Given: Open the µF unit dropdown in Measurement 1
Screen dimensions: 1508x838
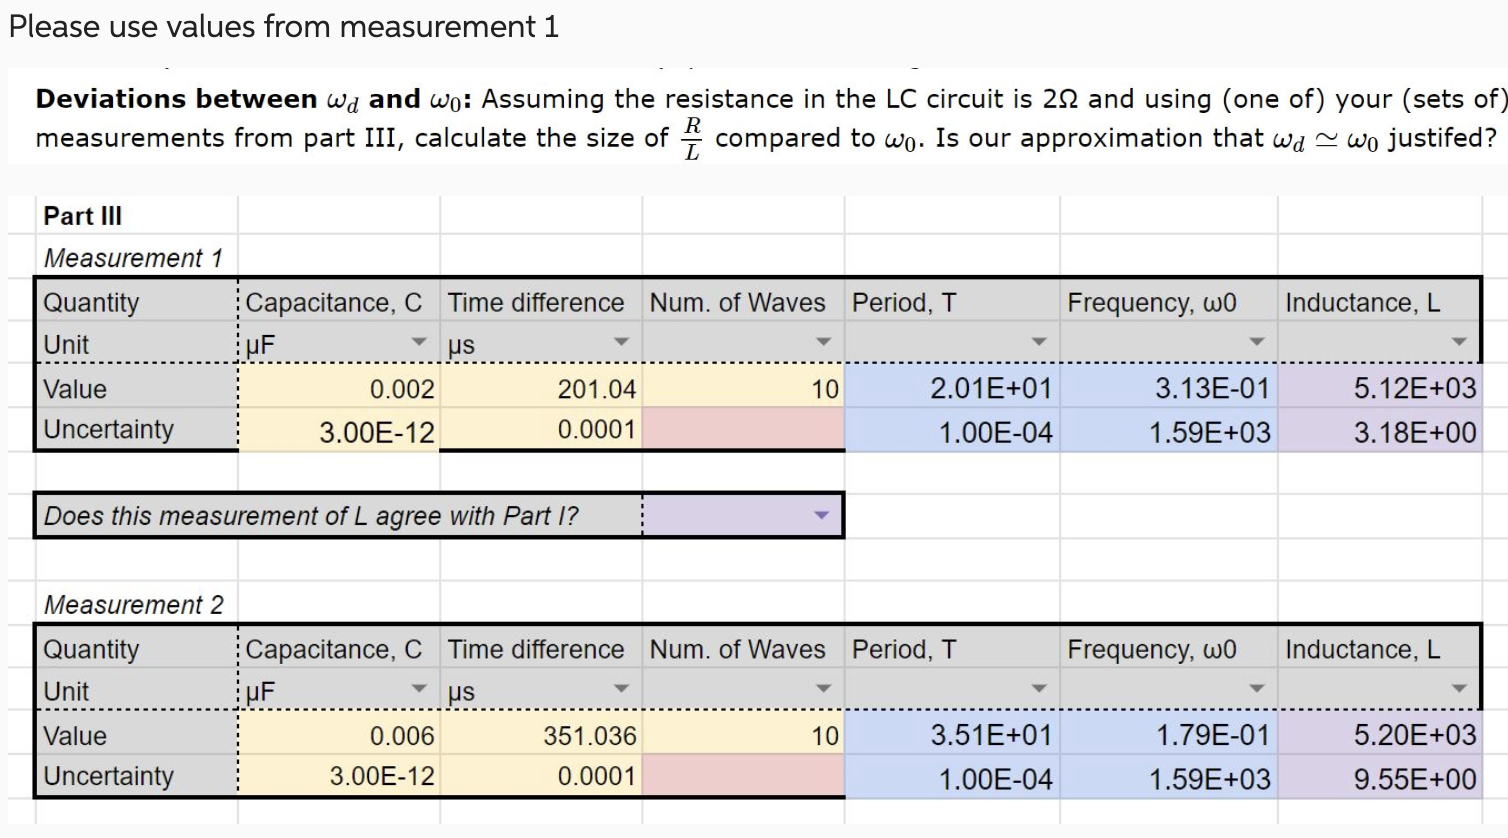Looking at the screenshot, I should point(421,343).
